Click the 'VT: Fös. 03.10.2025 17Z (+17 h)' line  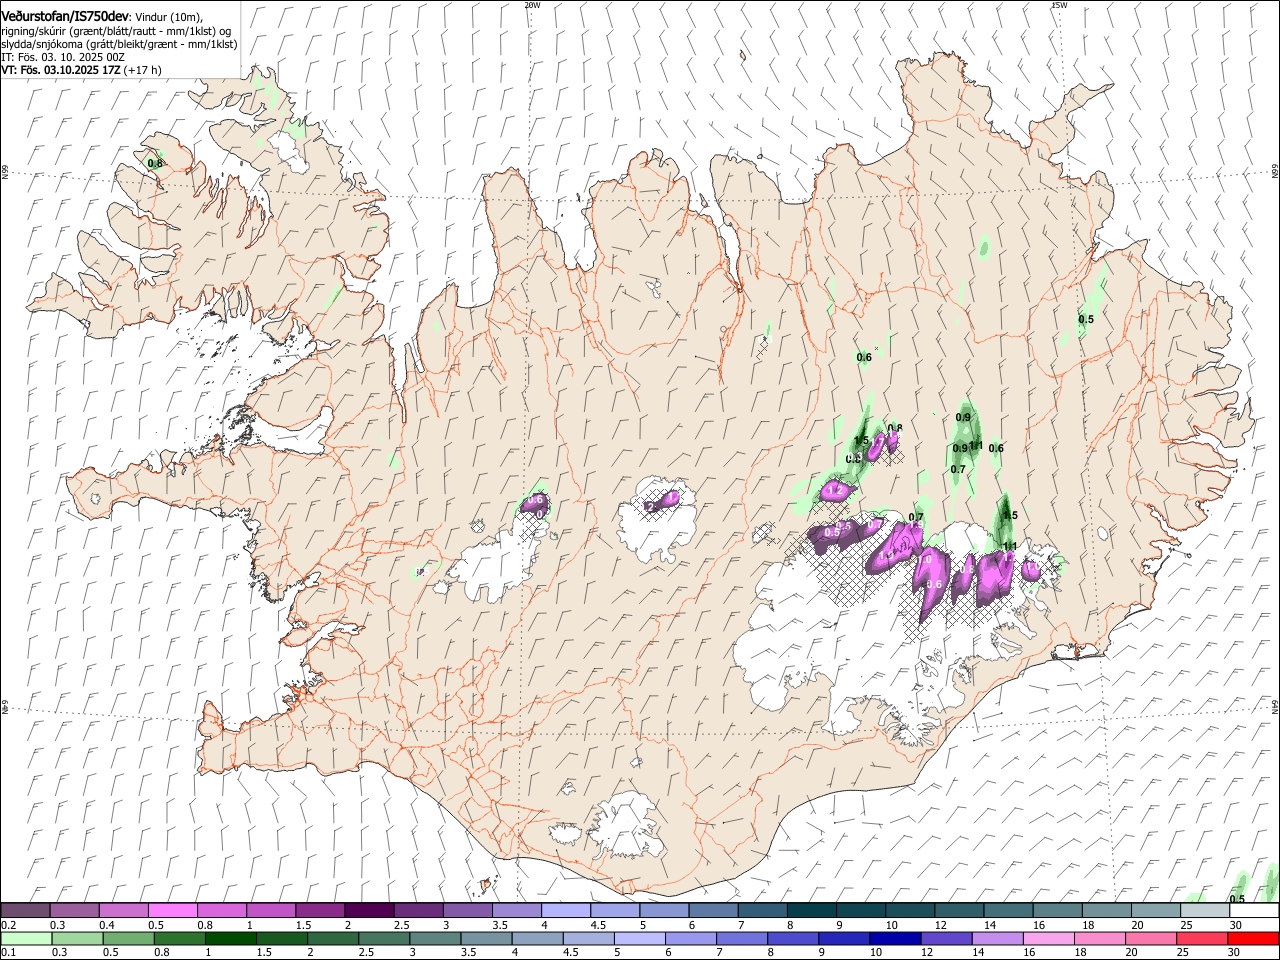tap(81, 70)
